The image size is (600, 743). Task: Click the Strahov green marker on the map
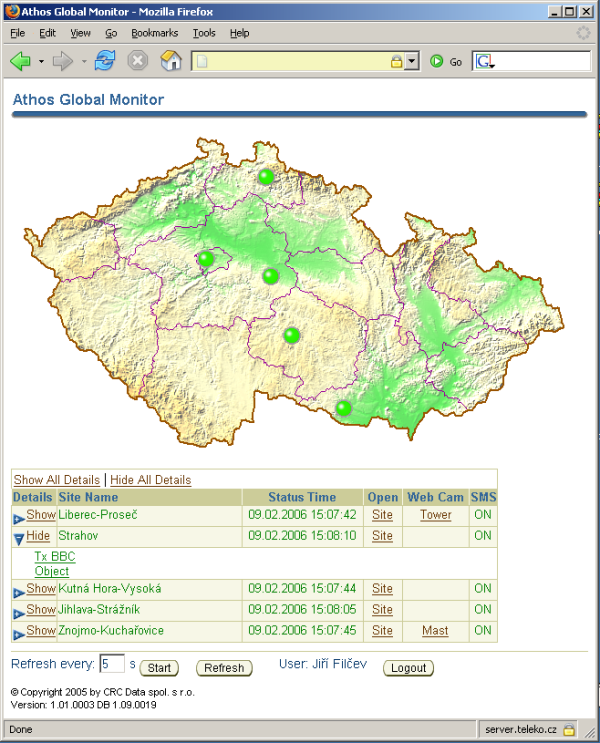[x=206, y=259]
